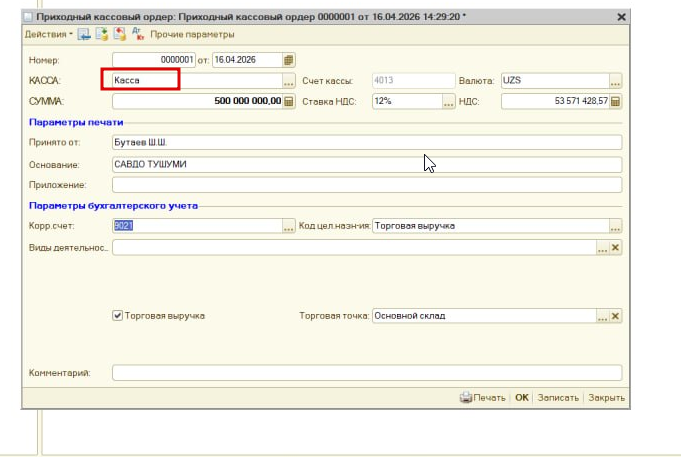This screenshot has height=457, width=681.
Task: Click the НДС amount field 53 571 428,57
Action: pos(555,101)
